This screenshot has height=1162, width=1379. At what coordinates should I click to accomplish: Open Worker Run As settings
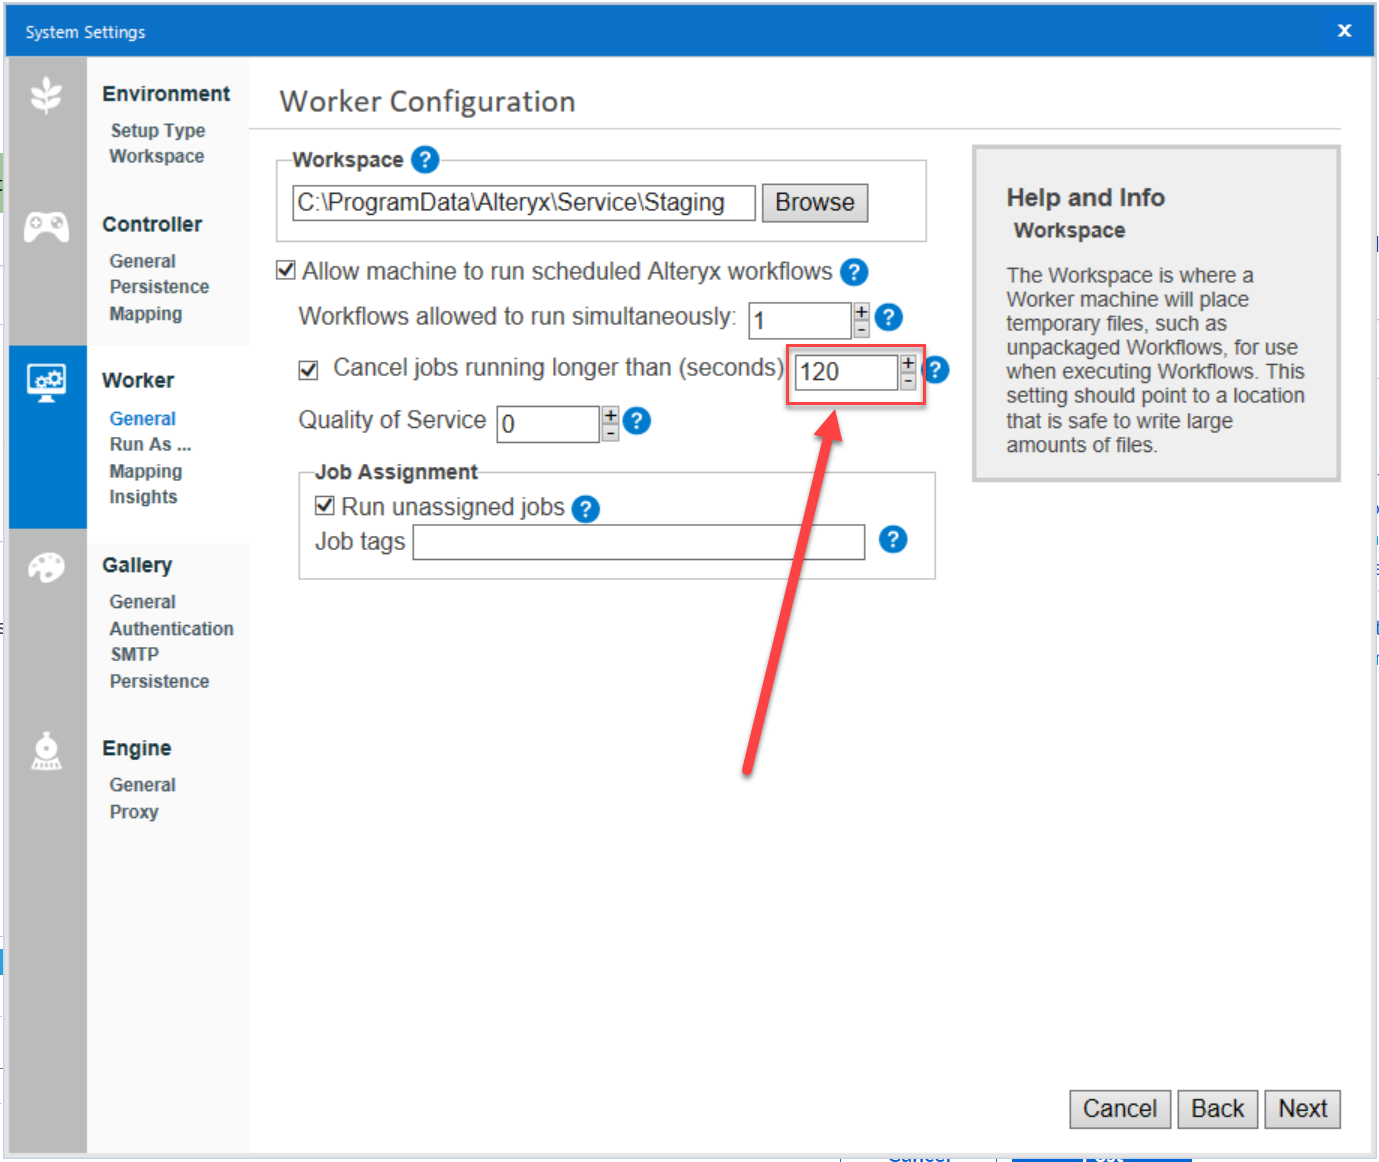(149, 444)
